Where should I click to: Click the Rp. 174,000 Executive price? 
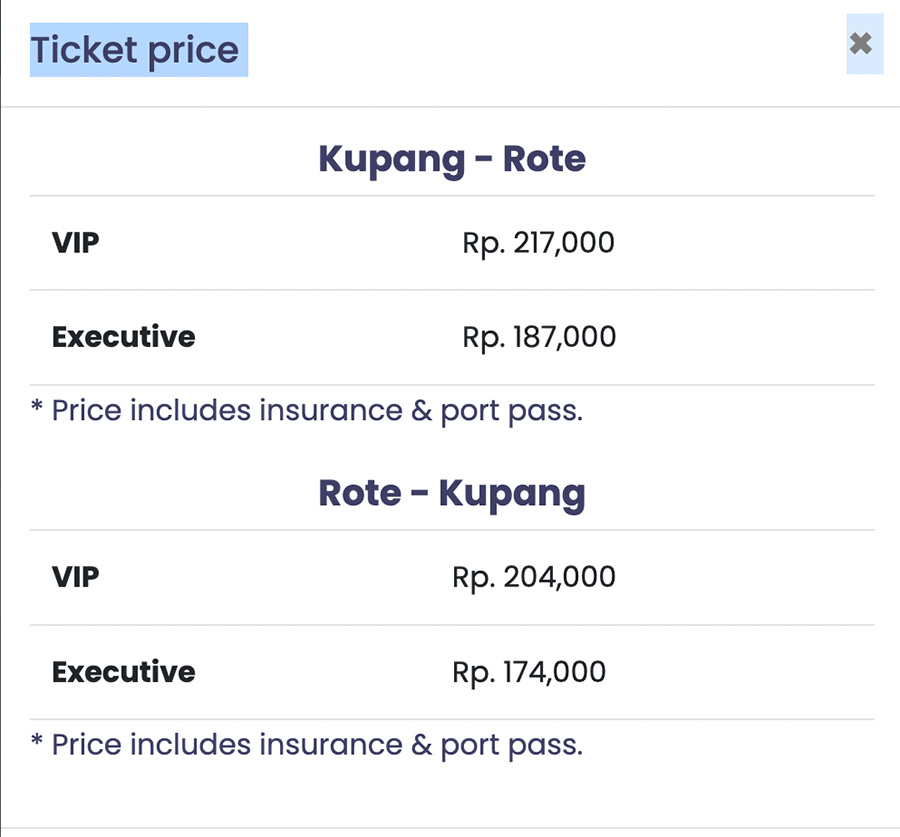[529, 672]
